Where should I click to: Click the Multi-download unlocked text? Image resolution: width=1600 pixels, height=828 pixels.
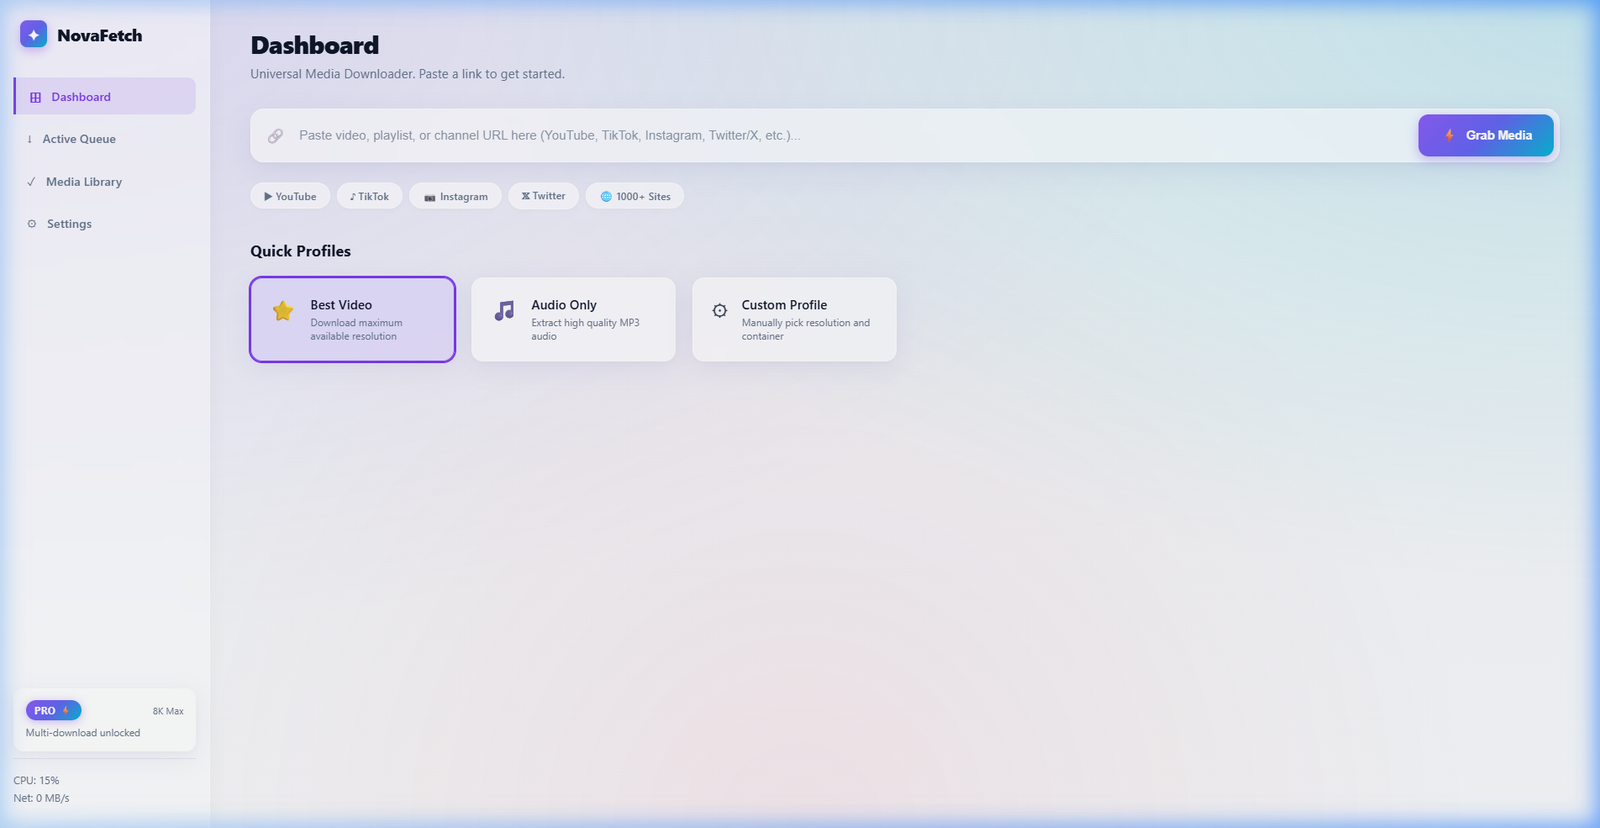tap(83, 733)
